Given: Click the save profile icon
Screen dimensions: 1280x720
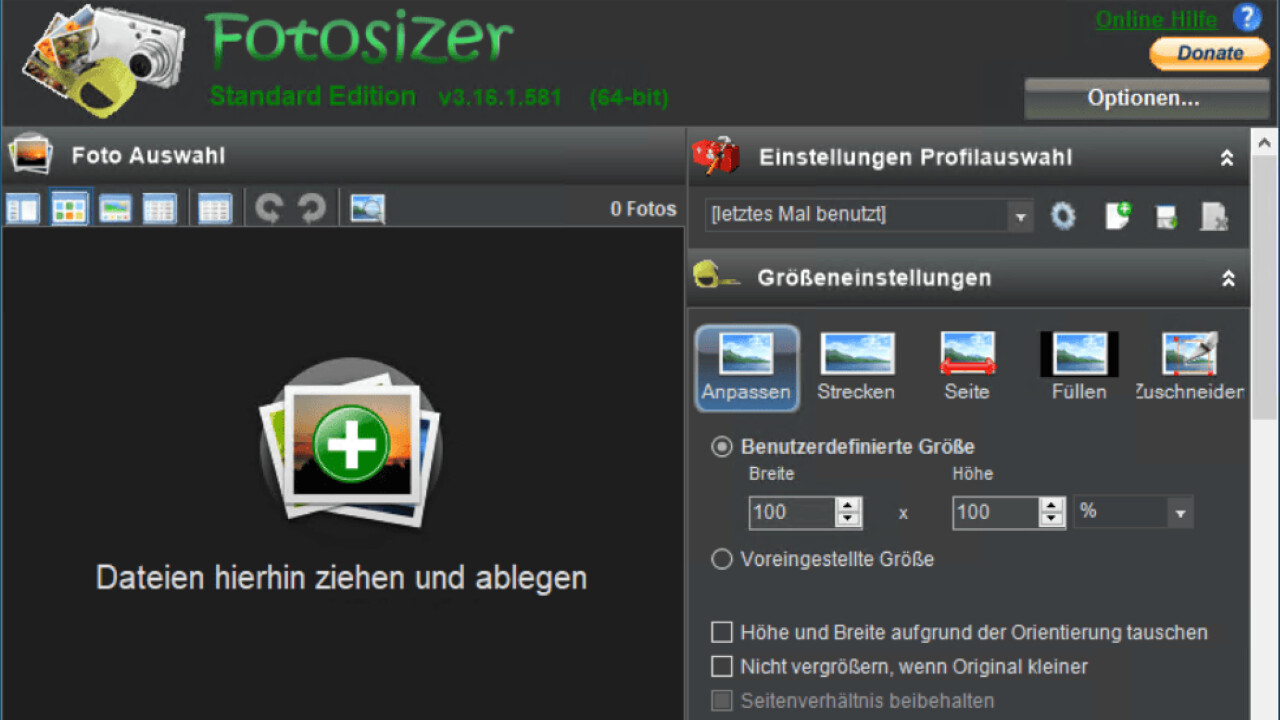Looking at the screenshot, I should (x=1166, y=215).
